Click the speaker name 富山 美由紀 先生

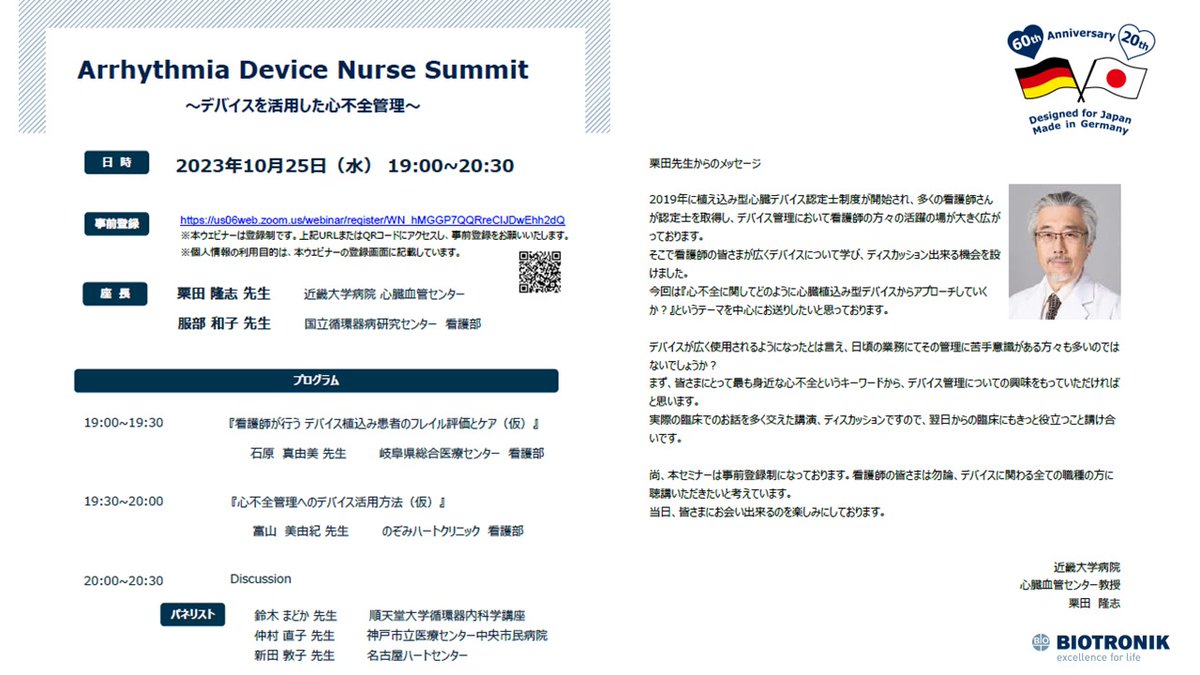(300, 531)
